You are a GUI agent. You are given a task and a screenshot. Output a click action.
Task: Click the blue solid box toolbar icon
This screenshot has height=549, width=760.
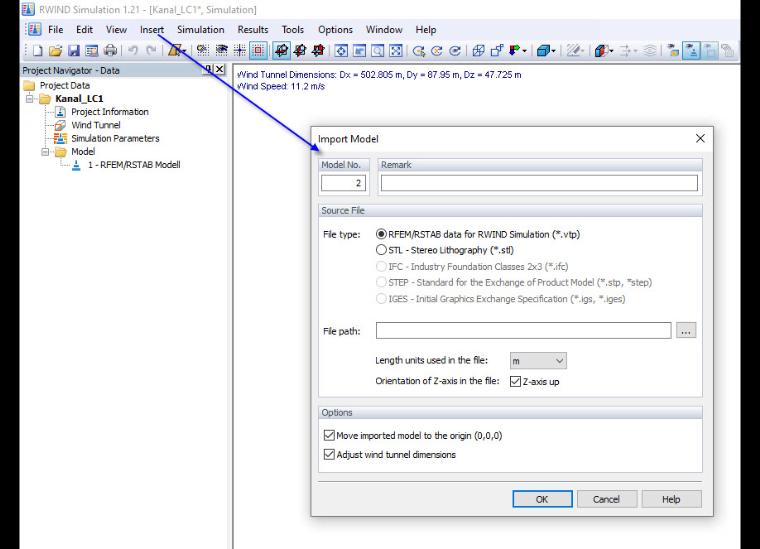[543, 50]
